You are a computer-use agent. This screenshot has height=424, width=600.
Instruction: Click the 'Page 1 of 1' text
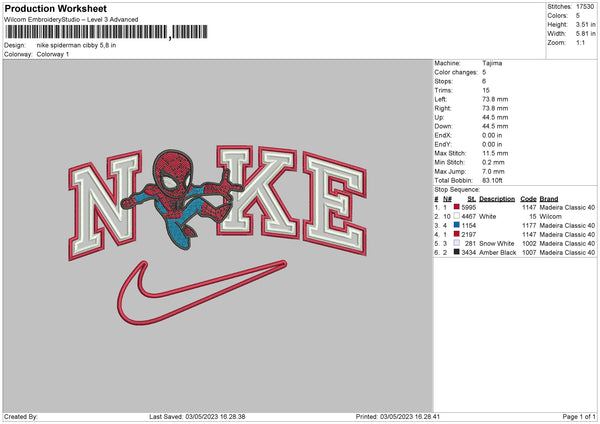[x=579, y=416]
